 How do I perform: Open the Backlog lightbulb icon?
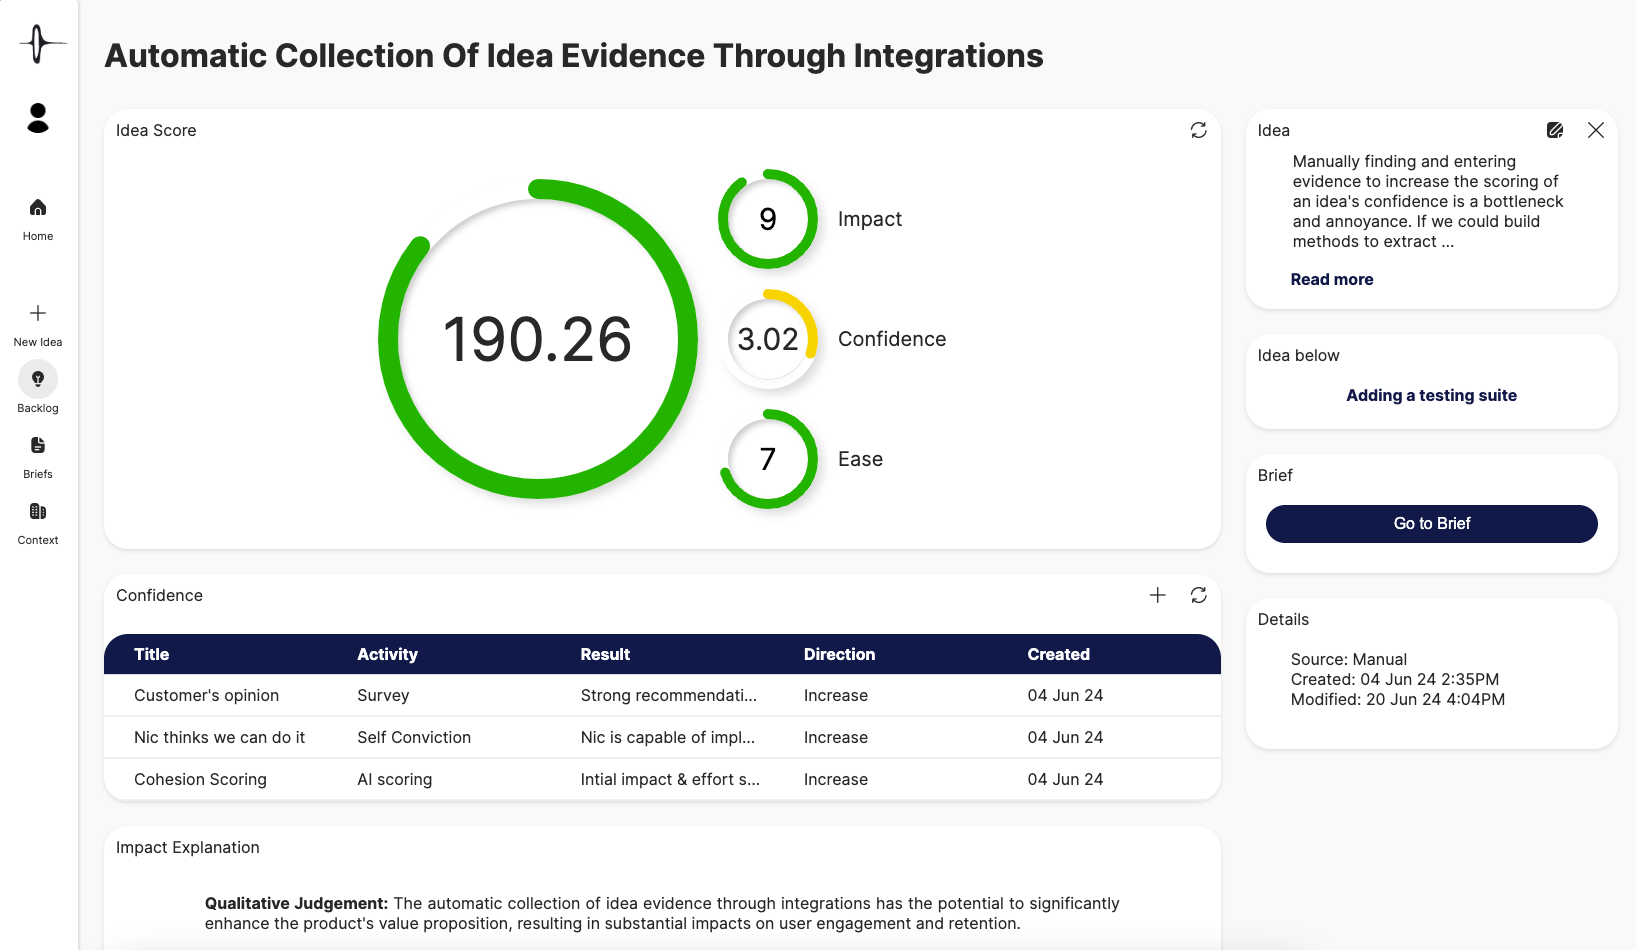[x=38, y=379]
